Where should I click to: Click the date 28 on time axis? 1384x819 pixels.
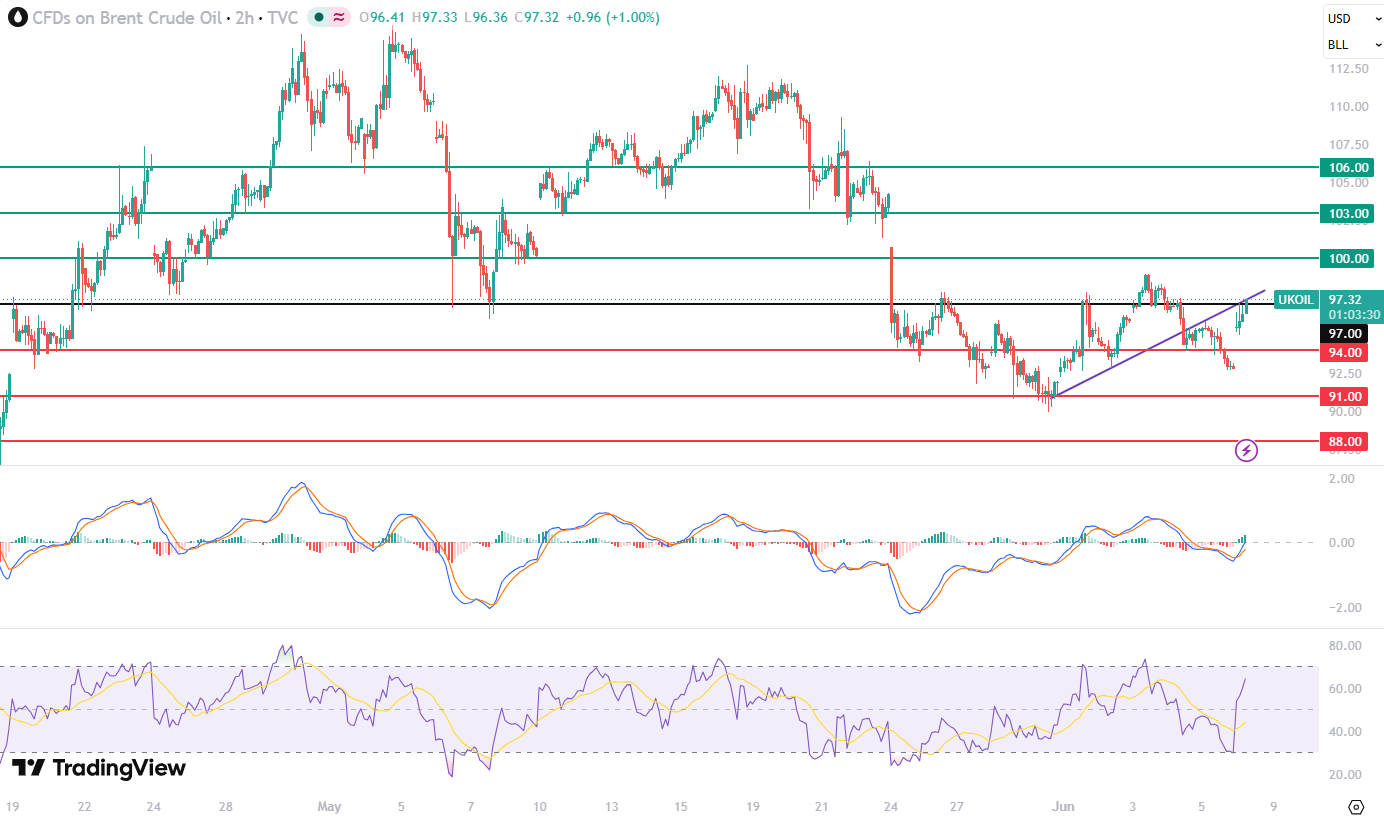(226, 806)
